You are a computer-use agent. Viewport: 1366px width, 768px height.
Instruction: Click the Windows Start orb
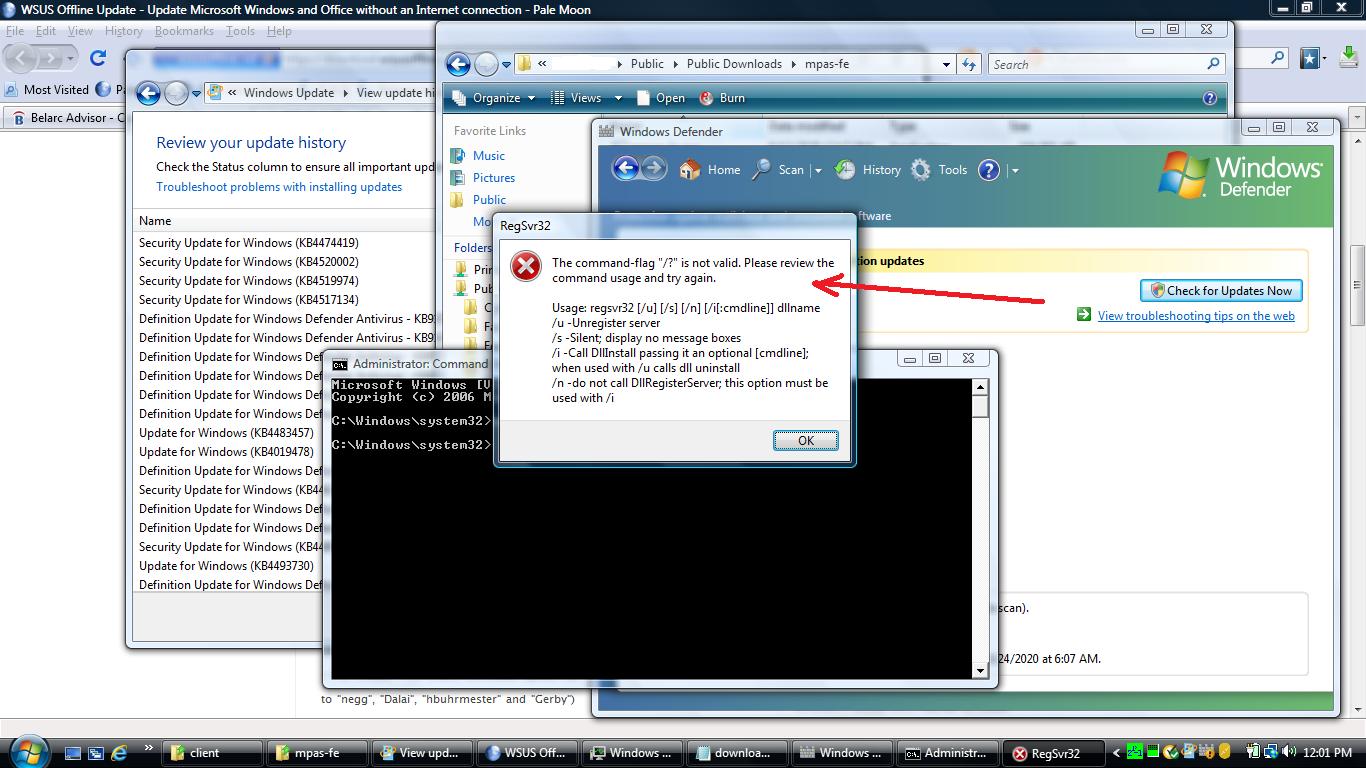(x=27, y=751)
